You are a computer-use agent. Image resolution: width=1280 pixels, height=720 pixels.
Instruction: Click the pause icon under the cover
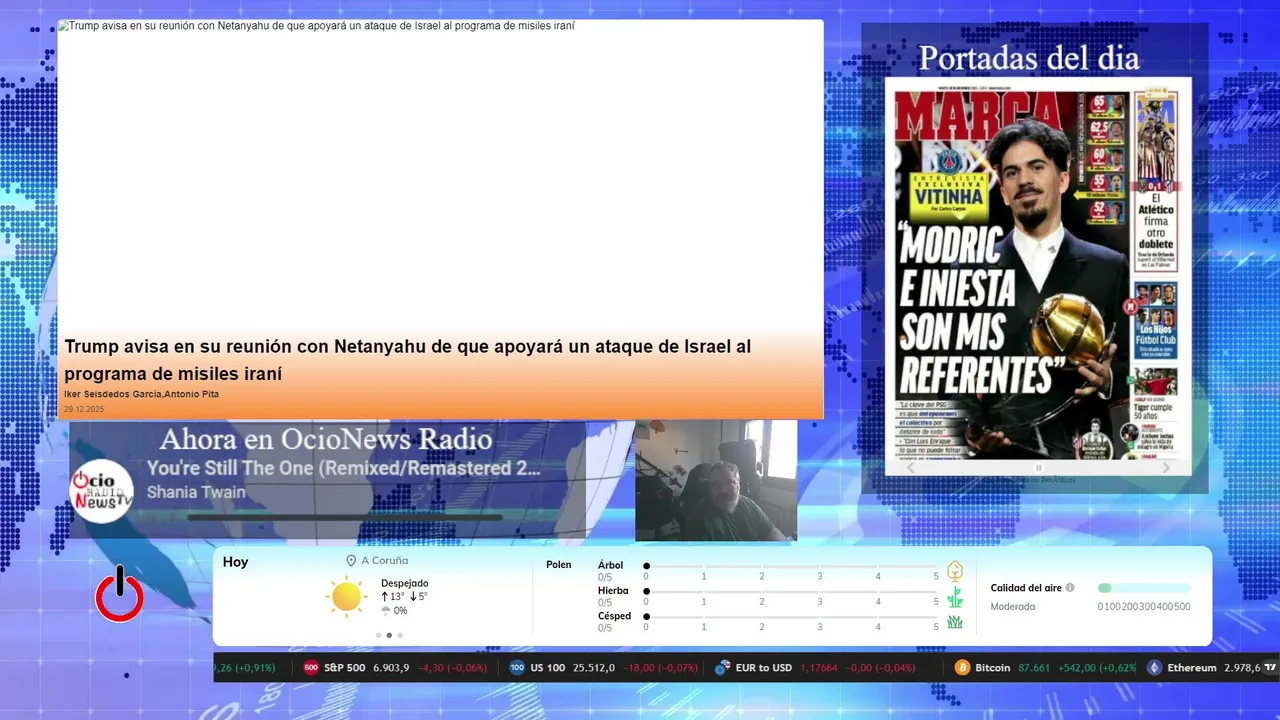1038,467
